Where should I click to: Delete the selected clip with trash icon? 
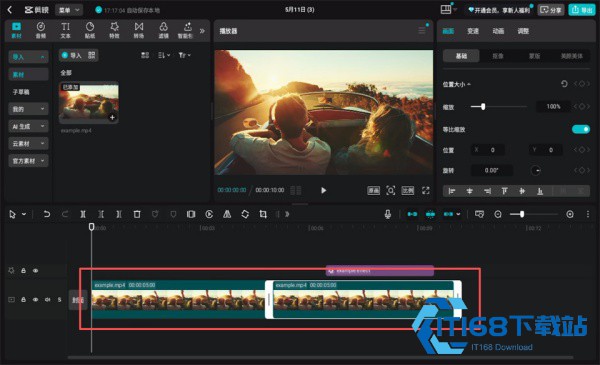point(137,214)
